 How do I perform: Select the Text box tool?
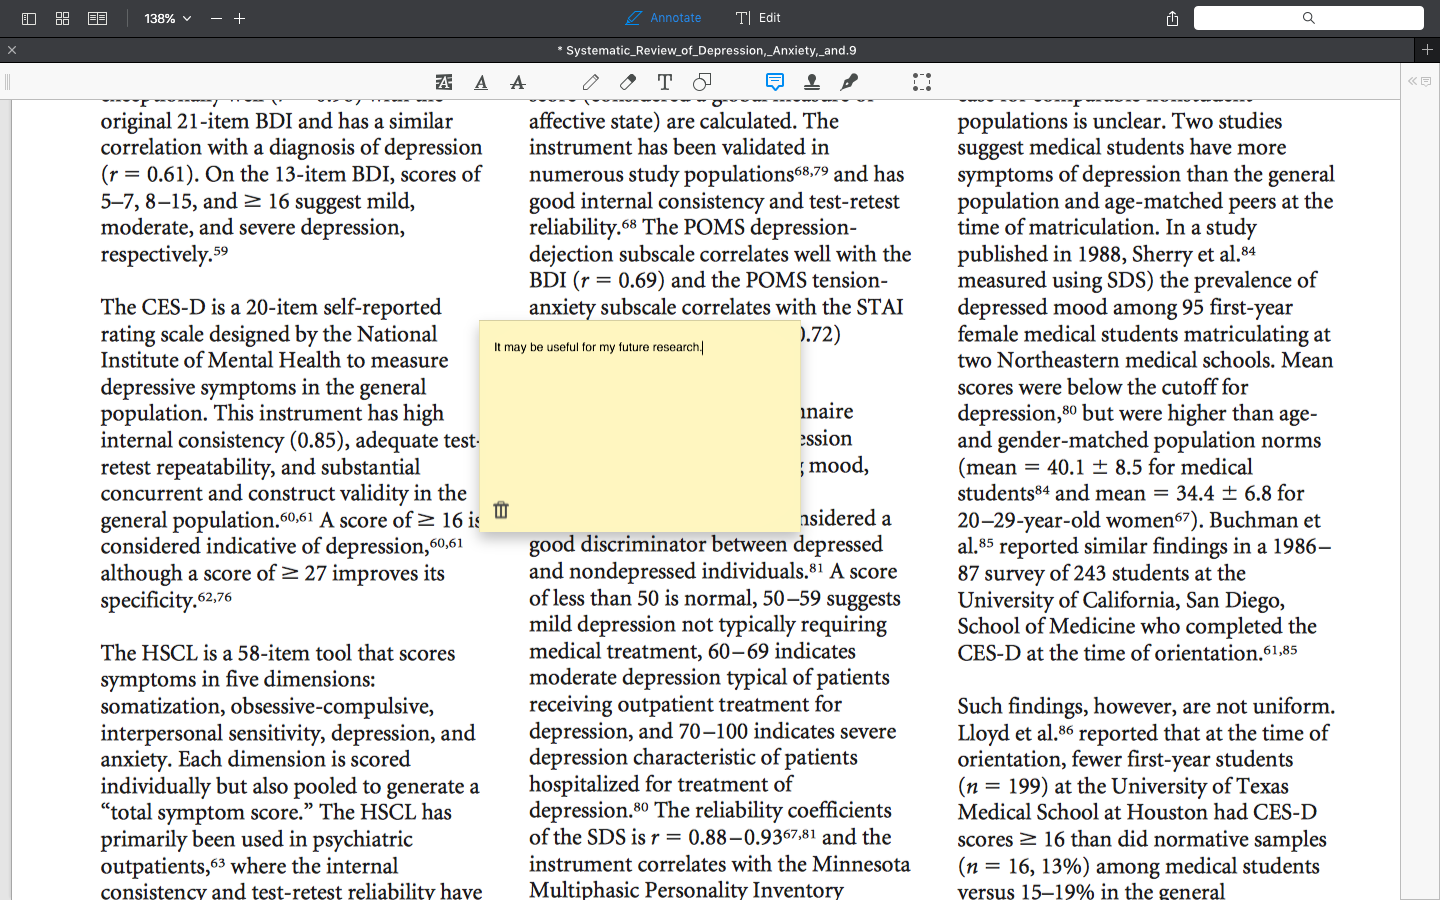click(x=665, y=82)
